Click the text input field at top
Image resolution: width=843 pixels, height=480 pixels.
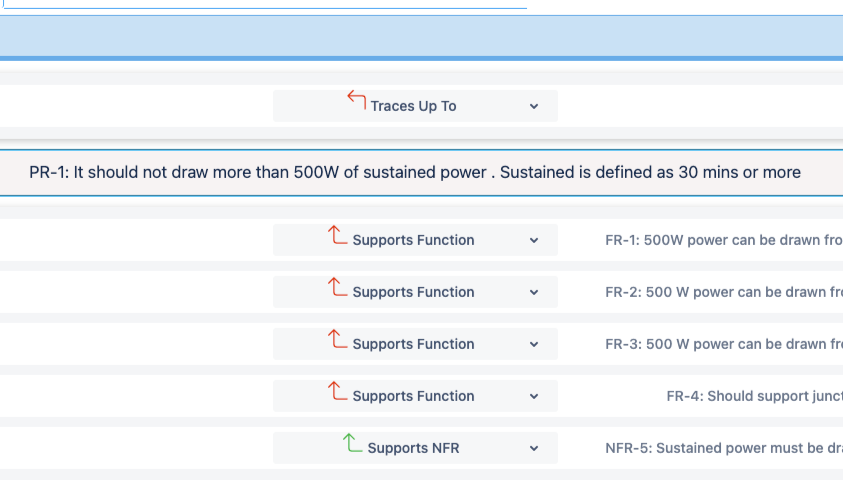(265, 4)
